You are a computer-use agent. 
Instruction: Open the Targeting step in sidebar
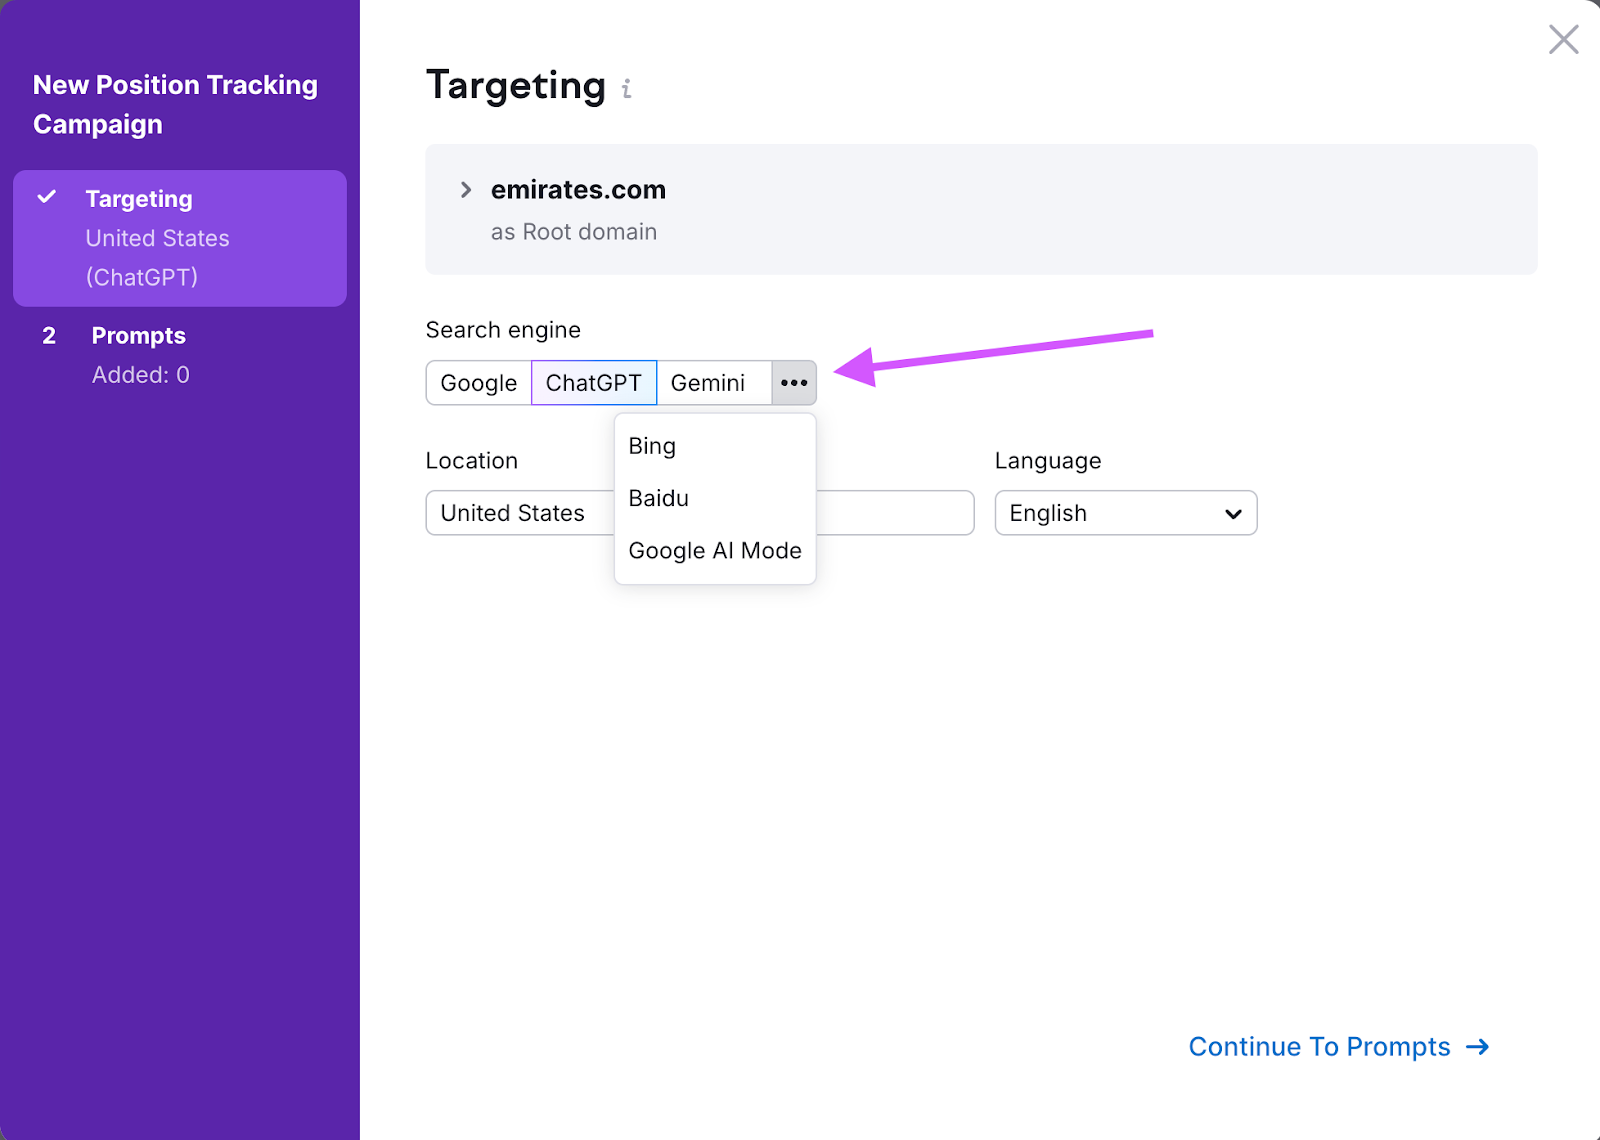139,199
